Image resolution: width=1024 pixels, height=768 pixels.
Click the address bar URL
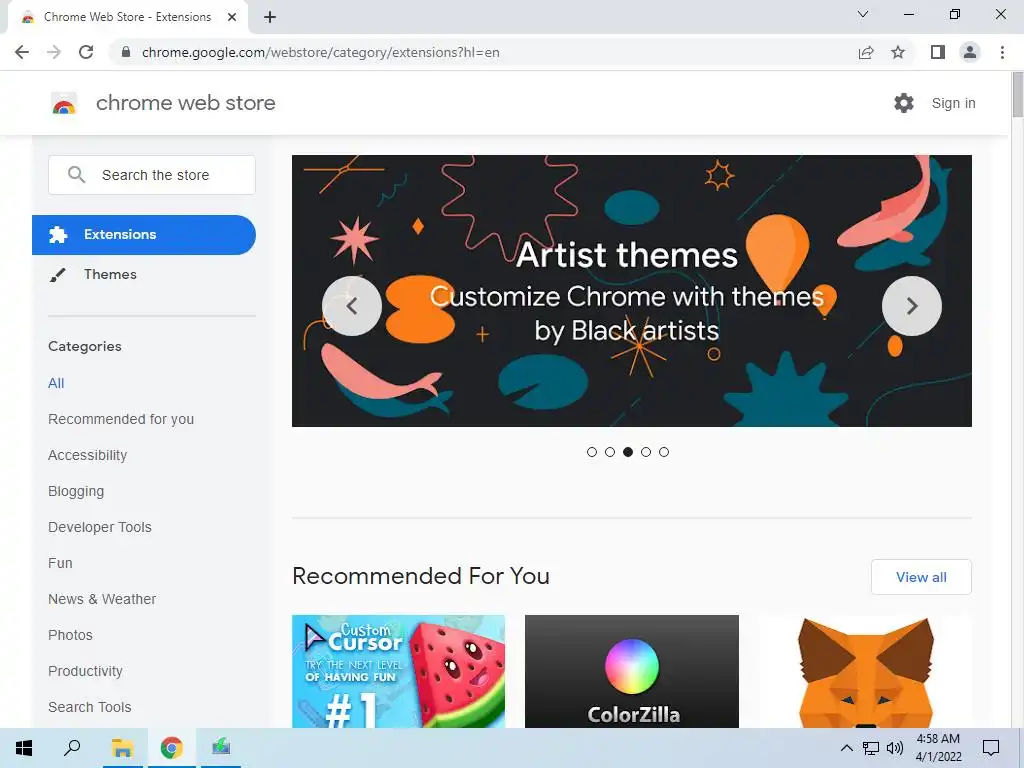pyautogui.click(x=321, y=52)
